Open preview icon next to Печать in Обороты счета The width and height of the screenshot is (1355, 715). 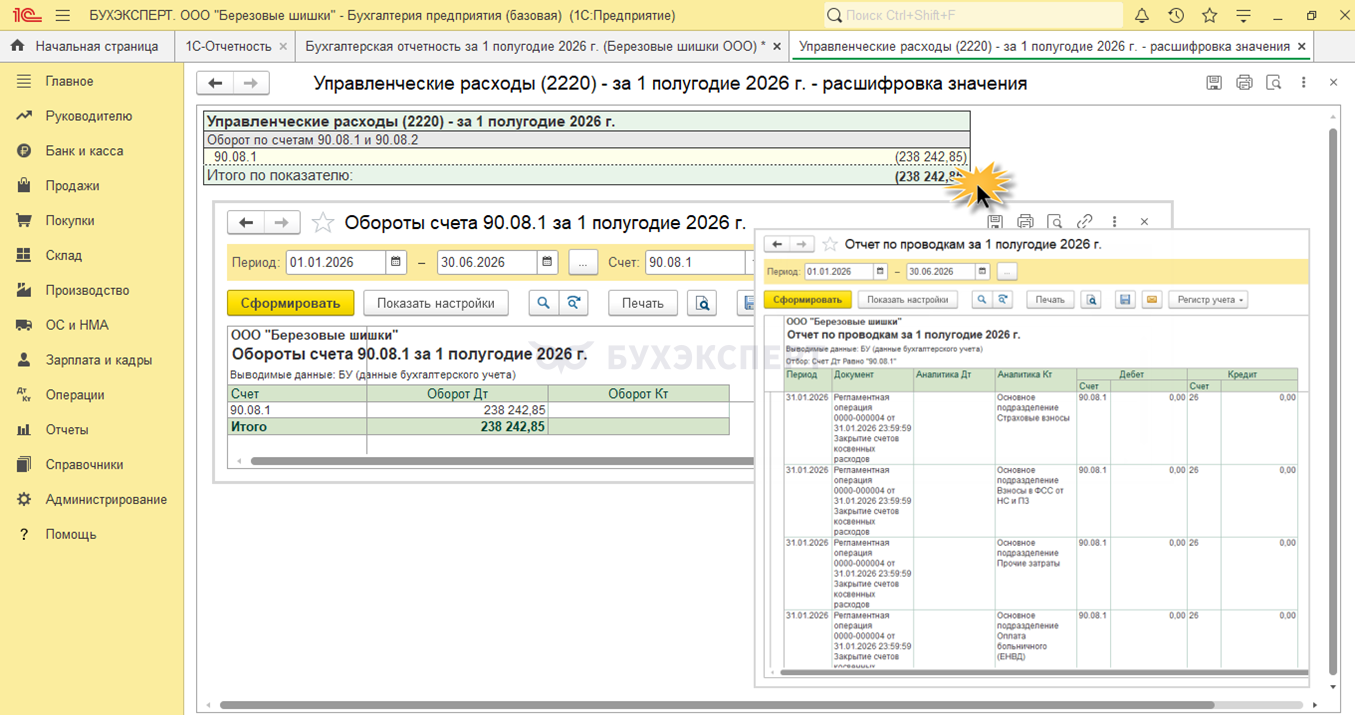[x=703, y=303]
